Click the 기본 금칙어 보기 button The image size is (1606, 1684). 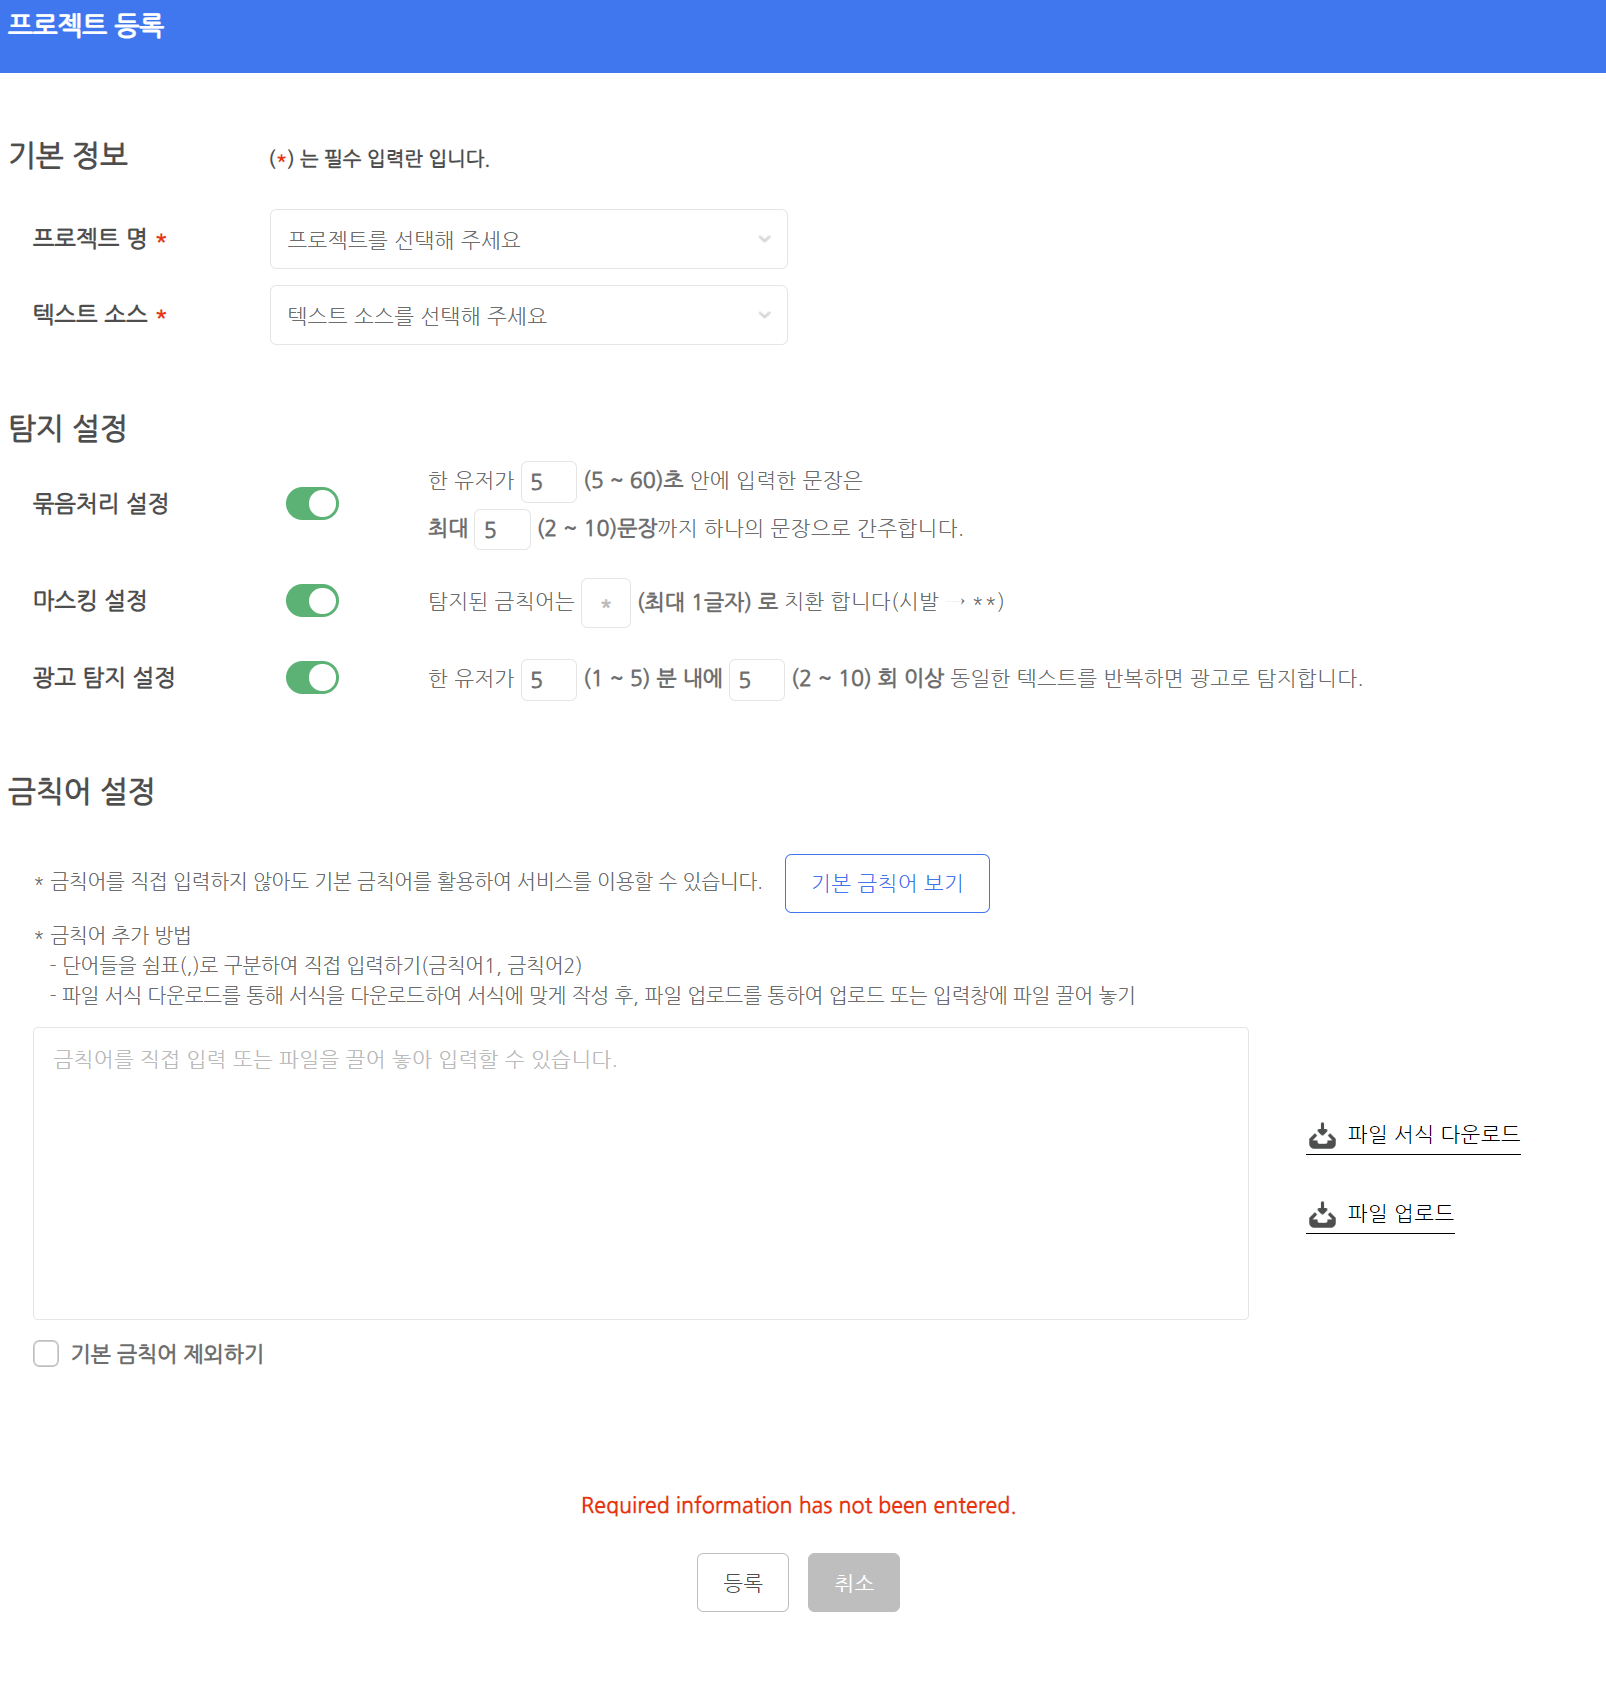(x=887, y=883)
